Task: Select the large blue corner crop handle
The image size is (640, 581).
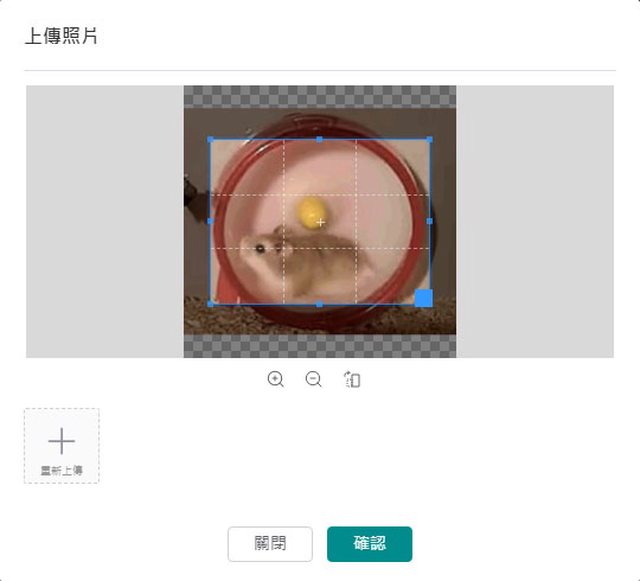Action: tap(424, 298)
